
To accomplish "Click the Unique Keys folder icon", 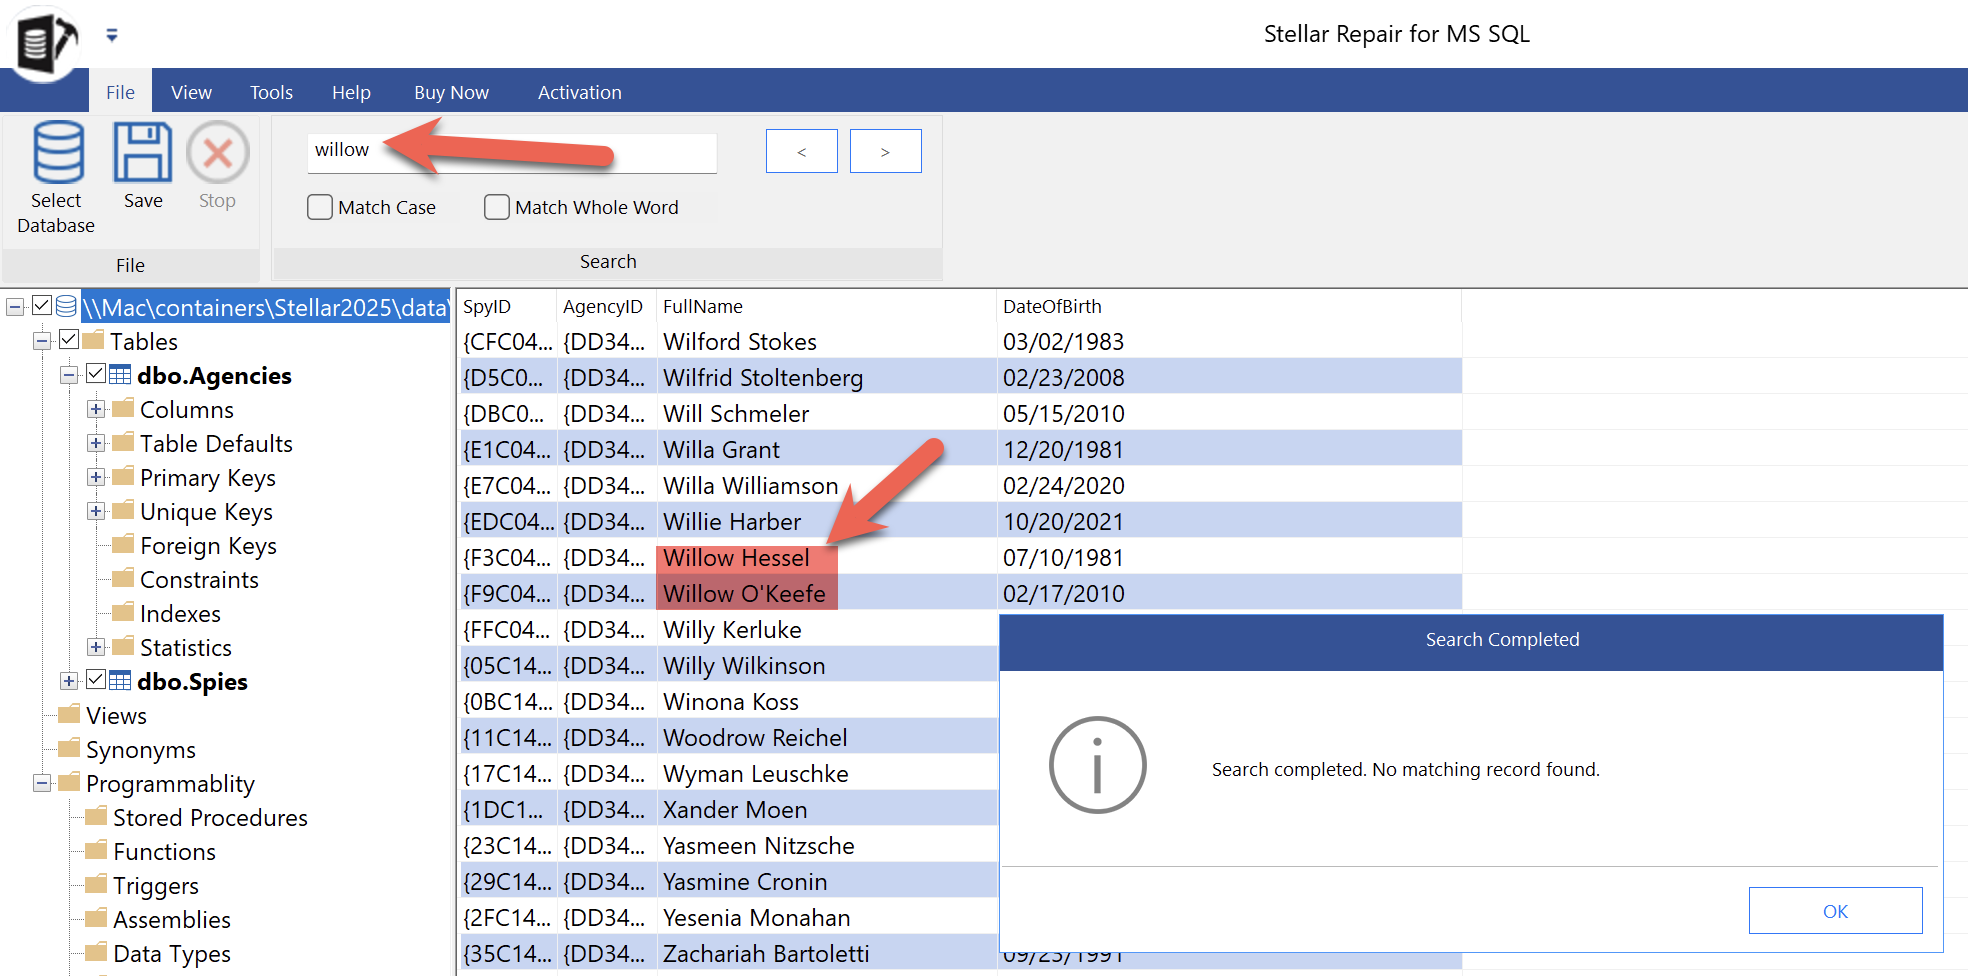I will tap(124, 510).
